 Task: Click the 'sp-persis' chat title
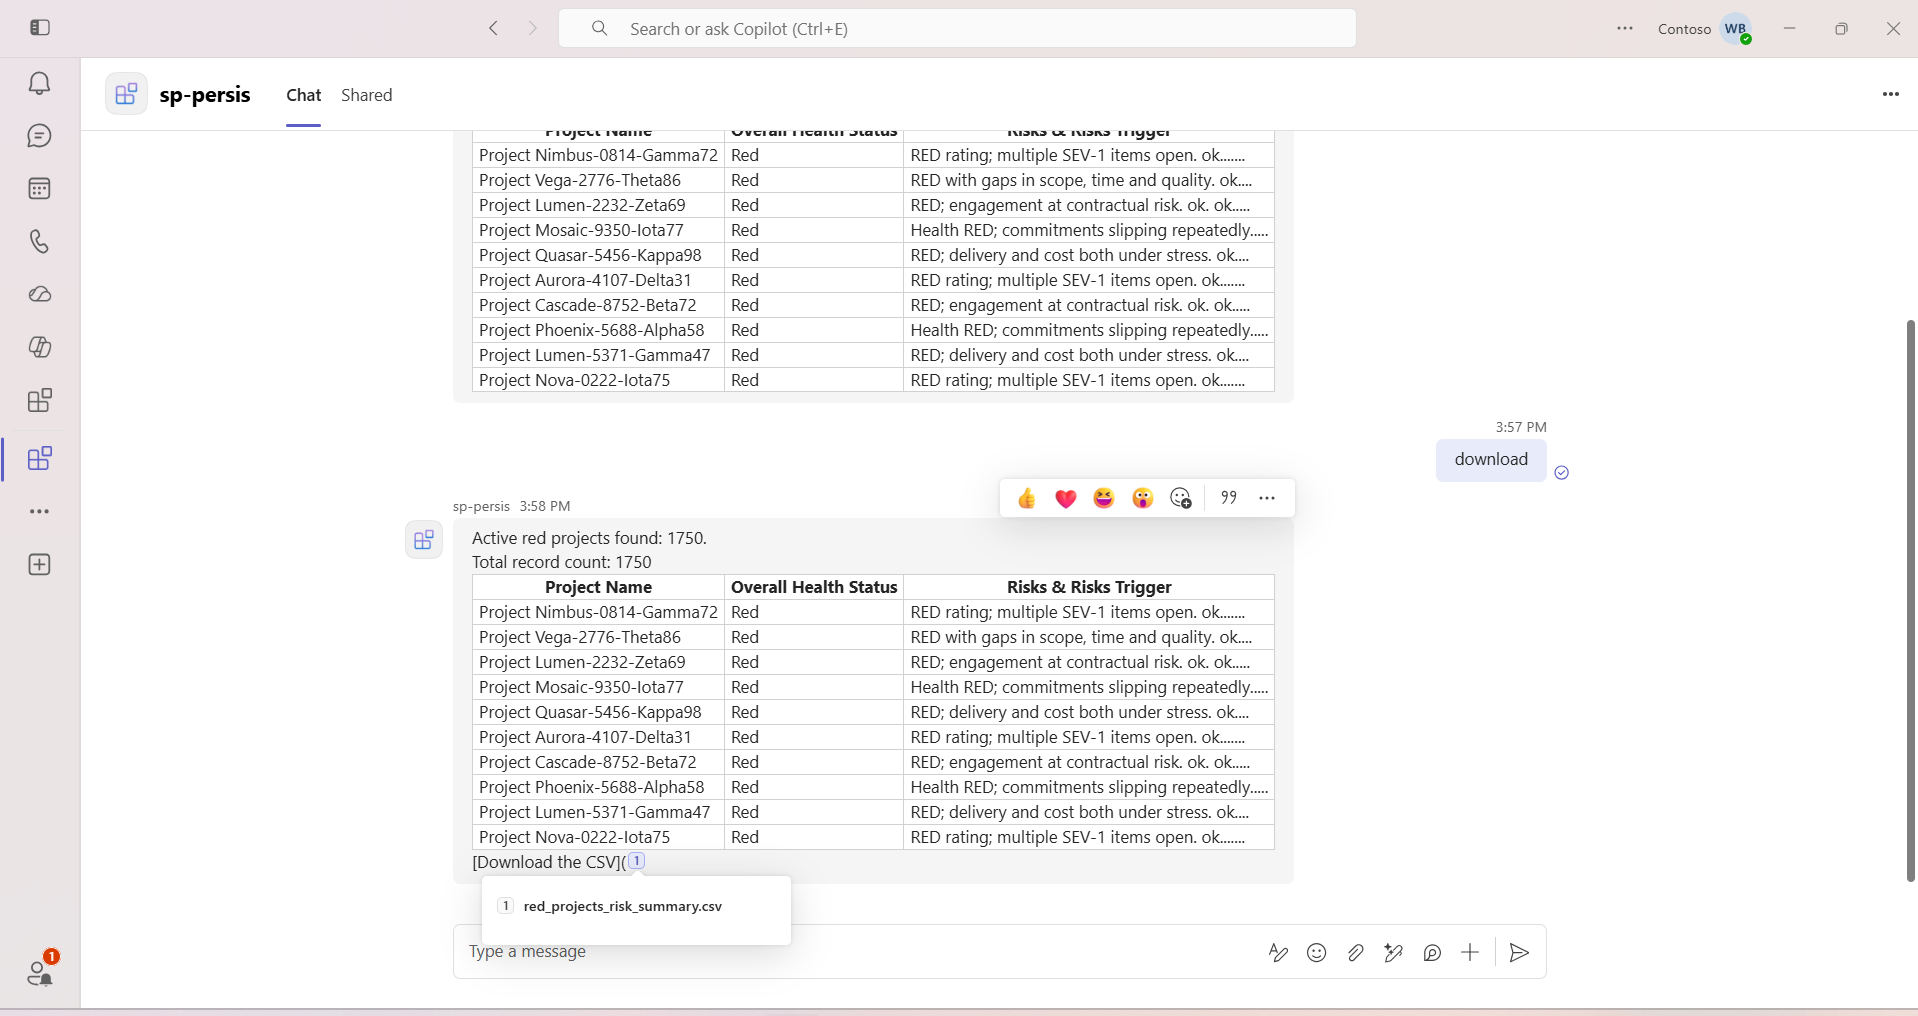pos(205,95)
